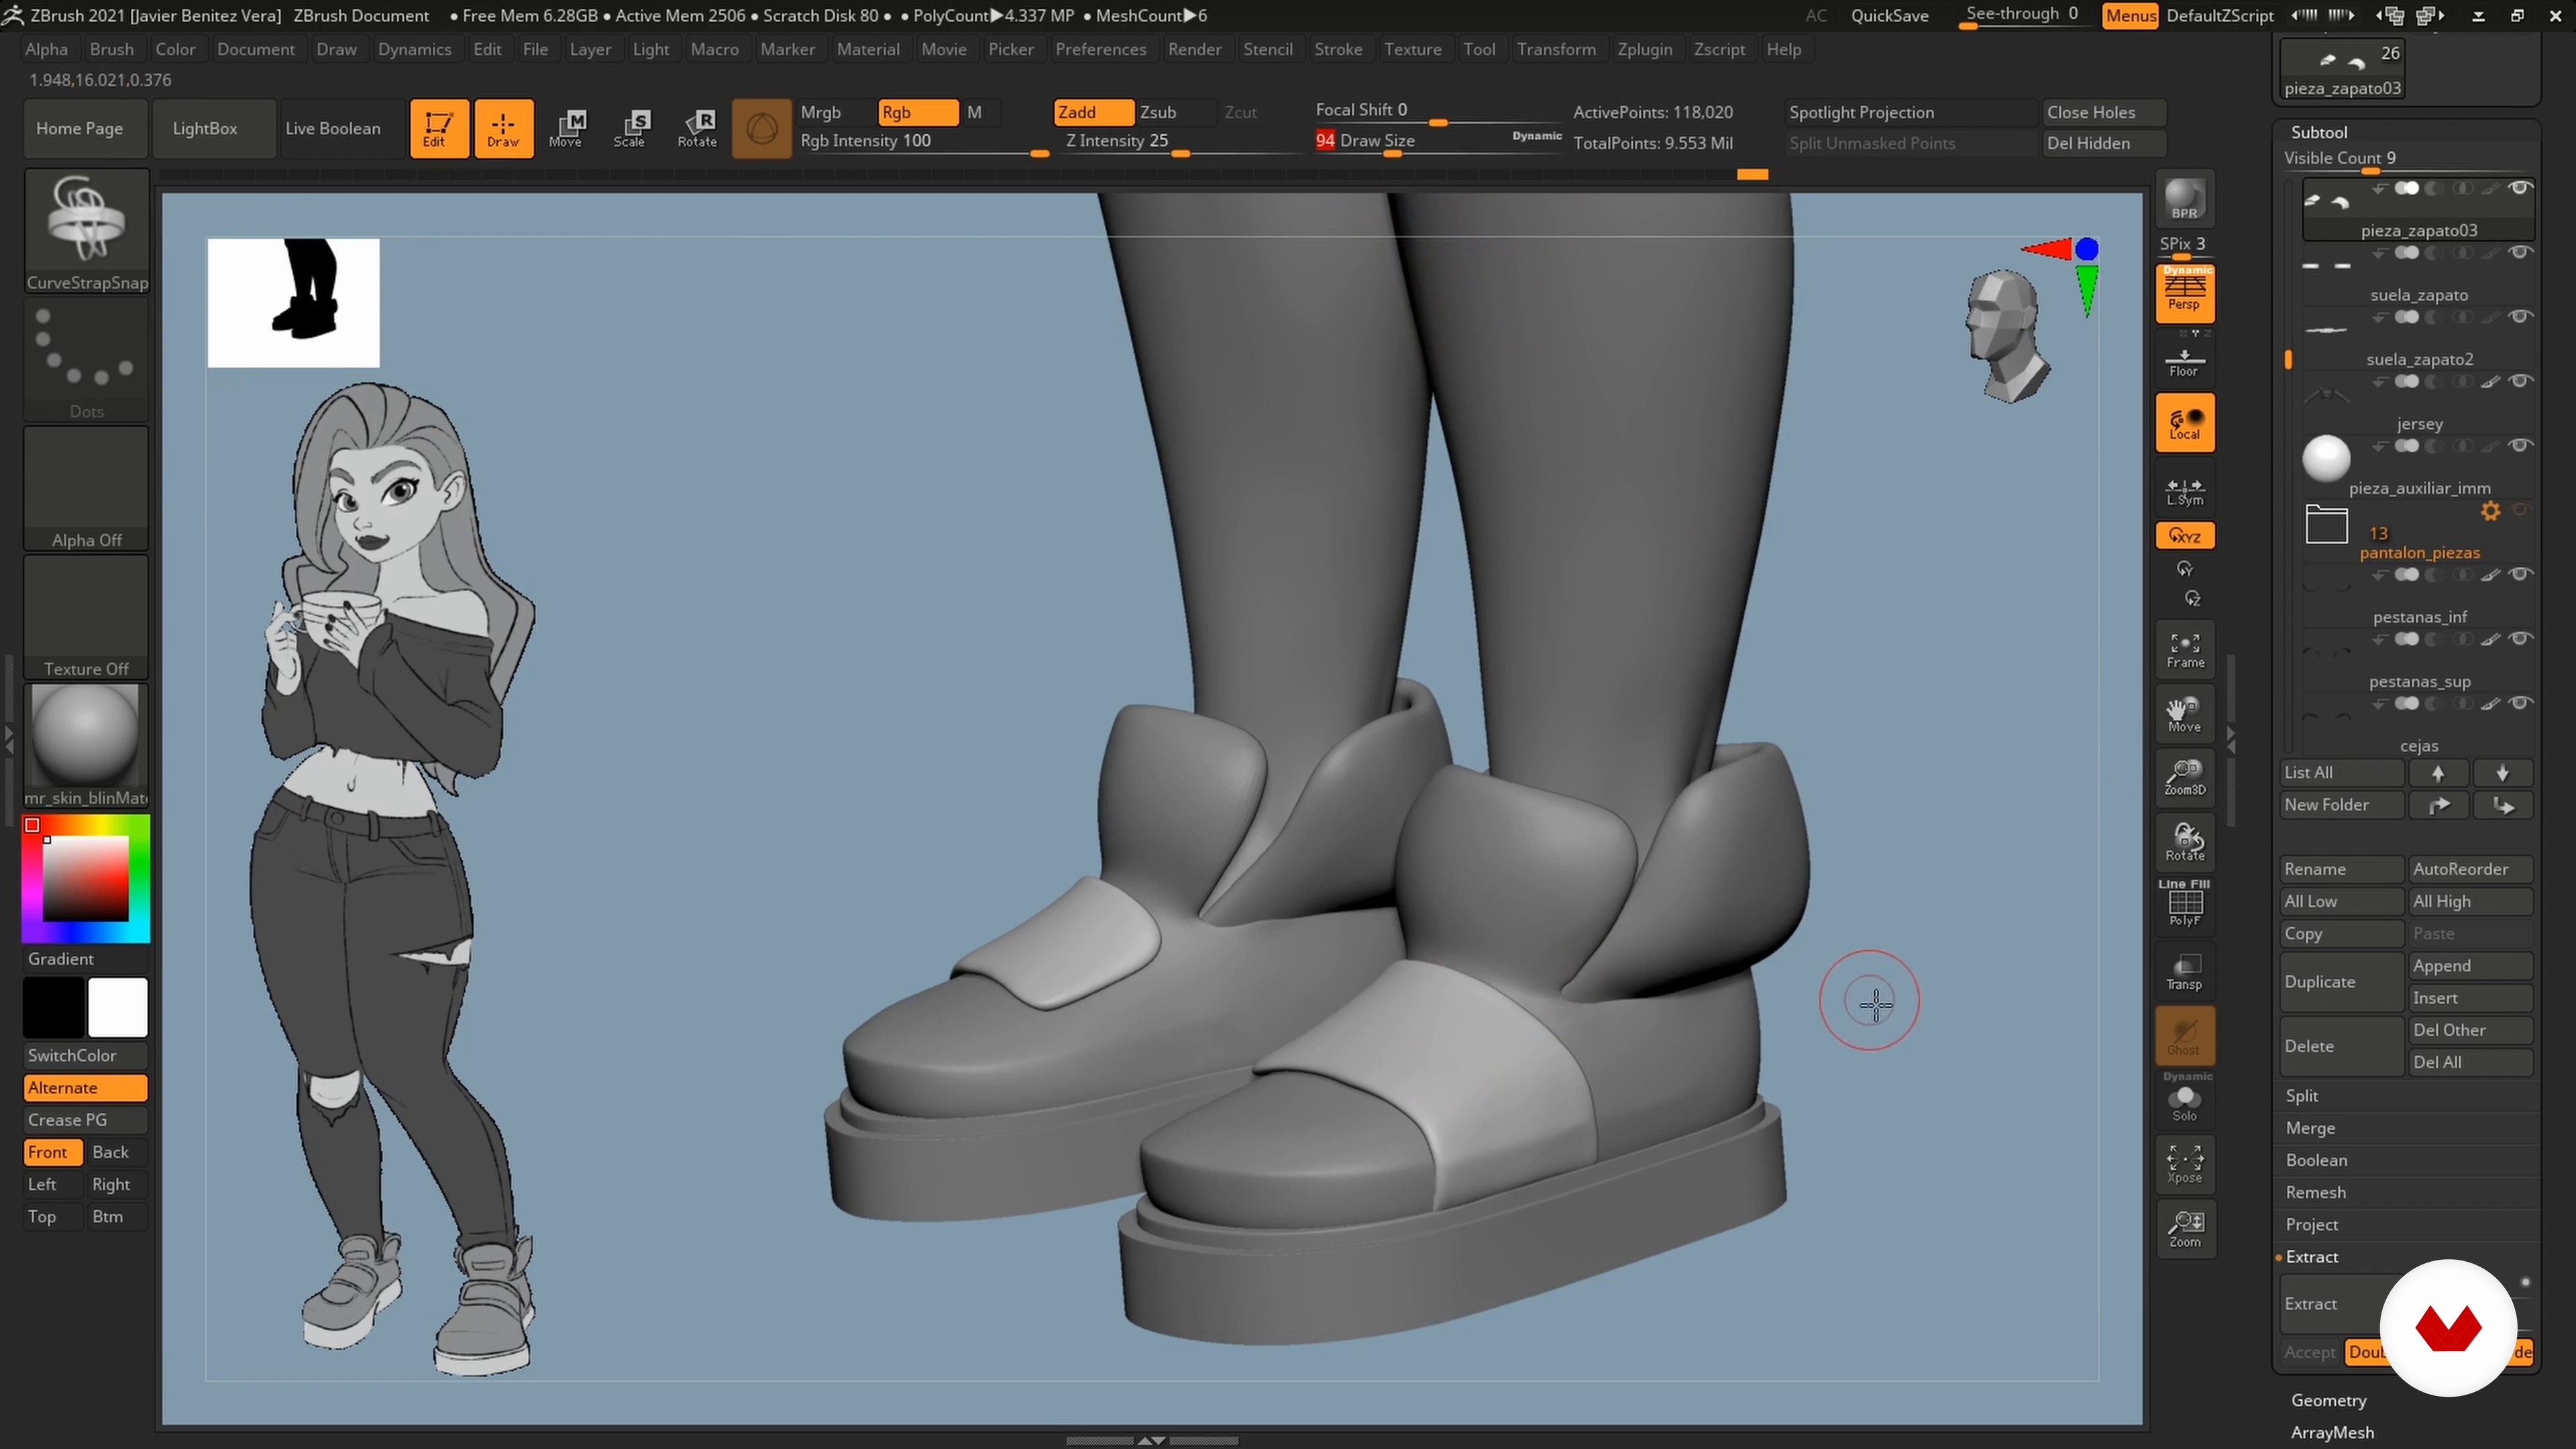The image size is (2576, 1449).
Task: Open the Transform menu
Action: [1555, 49]
